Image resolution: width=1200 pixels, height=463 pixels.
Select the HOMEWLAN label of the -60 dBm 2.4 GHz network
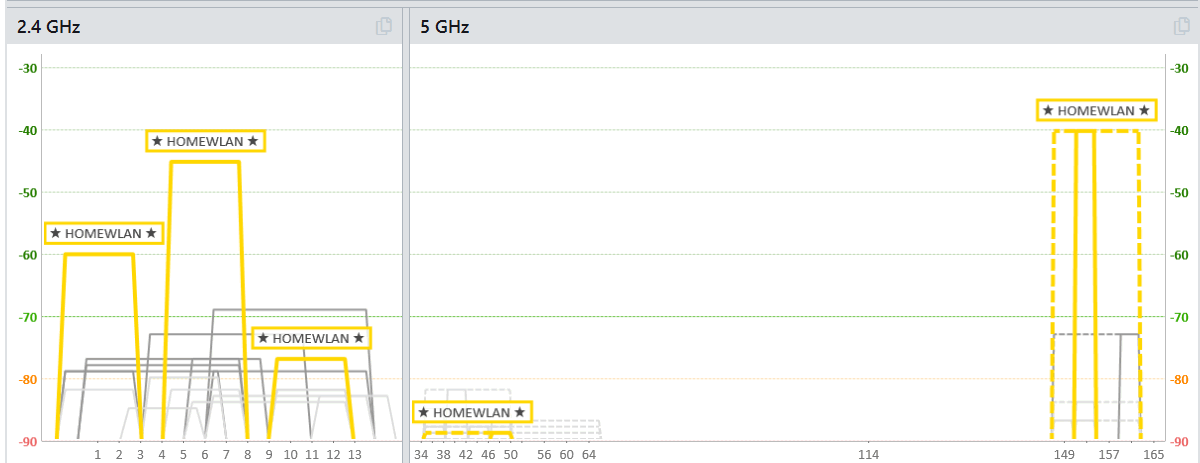[104, 233]
